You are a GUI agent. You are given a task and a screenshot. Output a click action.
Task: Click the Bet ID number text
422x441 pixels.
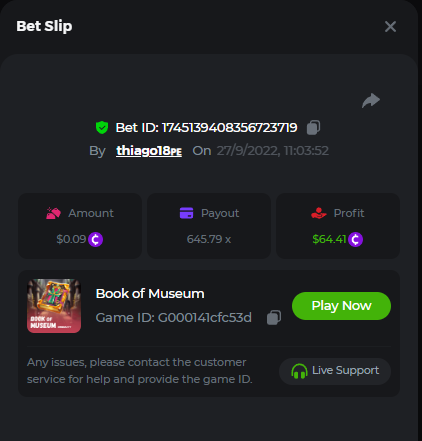pos(230,128)
